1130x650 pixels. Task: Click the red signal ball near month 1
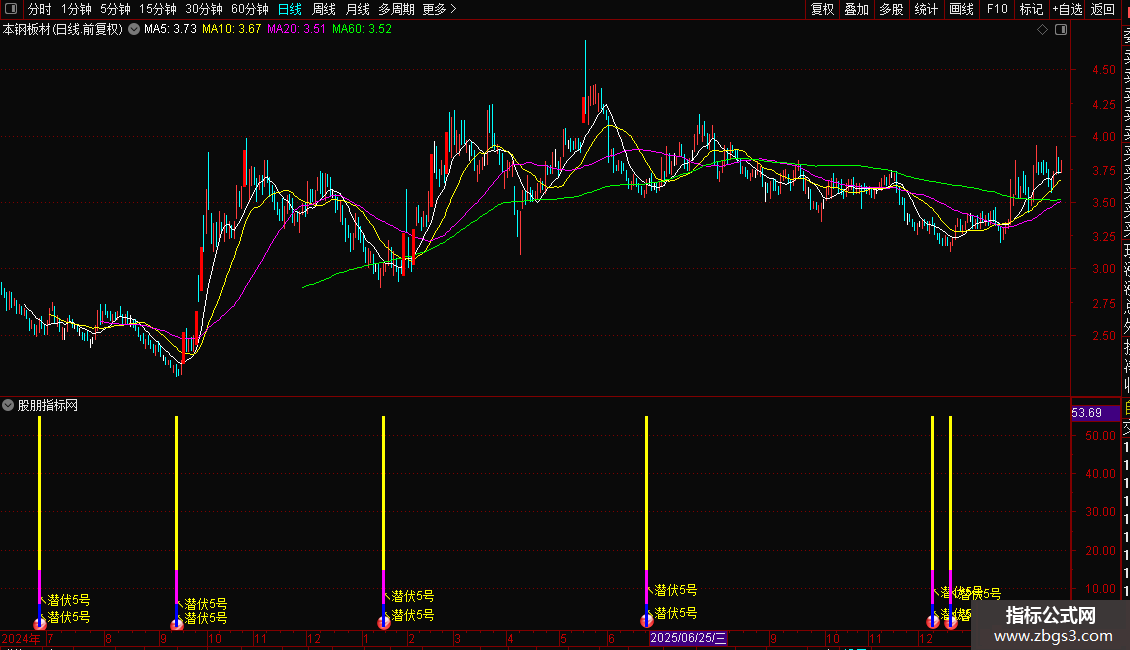[383, 623]
